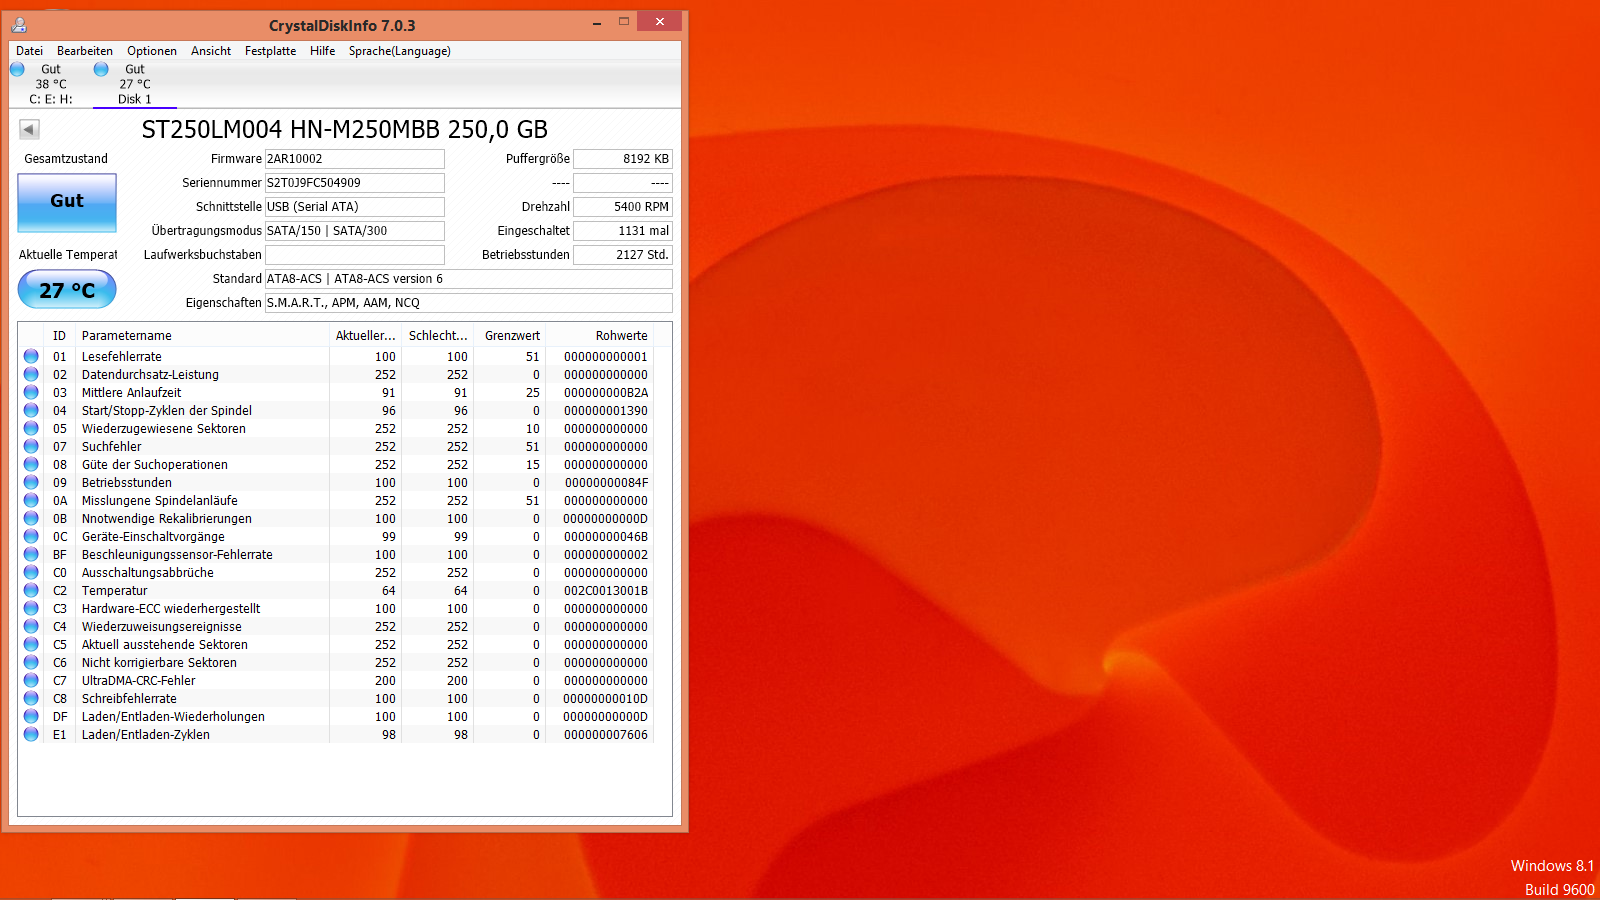The image size is (1600, 900).
Task: Click the Eingeschaltet field 1131 mal
Action: 622,231
